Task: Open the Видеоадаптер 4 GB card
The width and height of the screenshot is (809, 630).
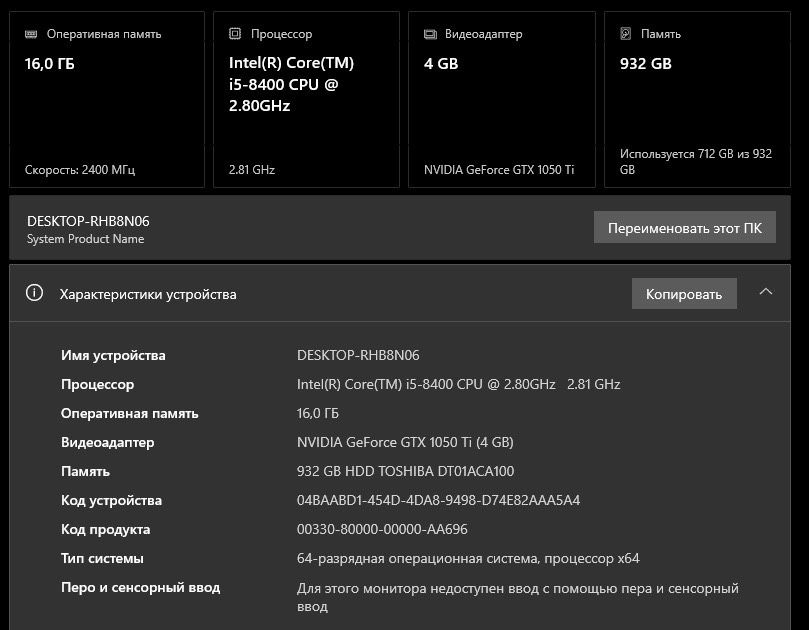Action: click(501, 100)
